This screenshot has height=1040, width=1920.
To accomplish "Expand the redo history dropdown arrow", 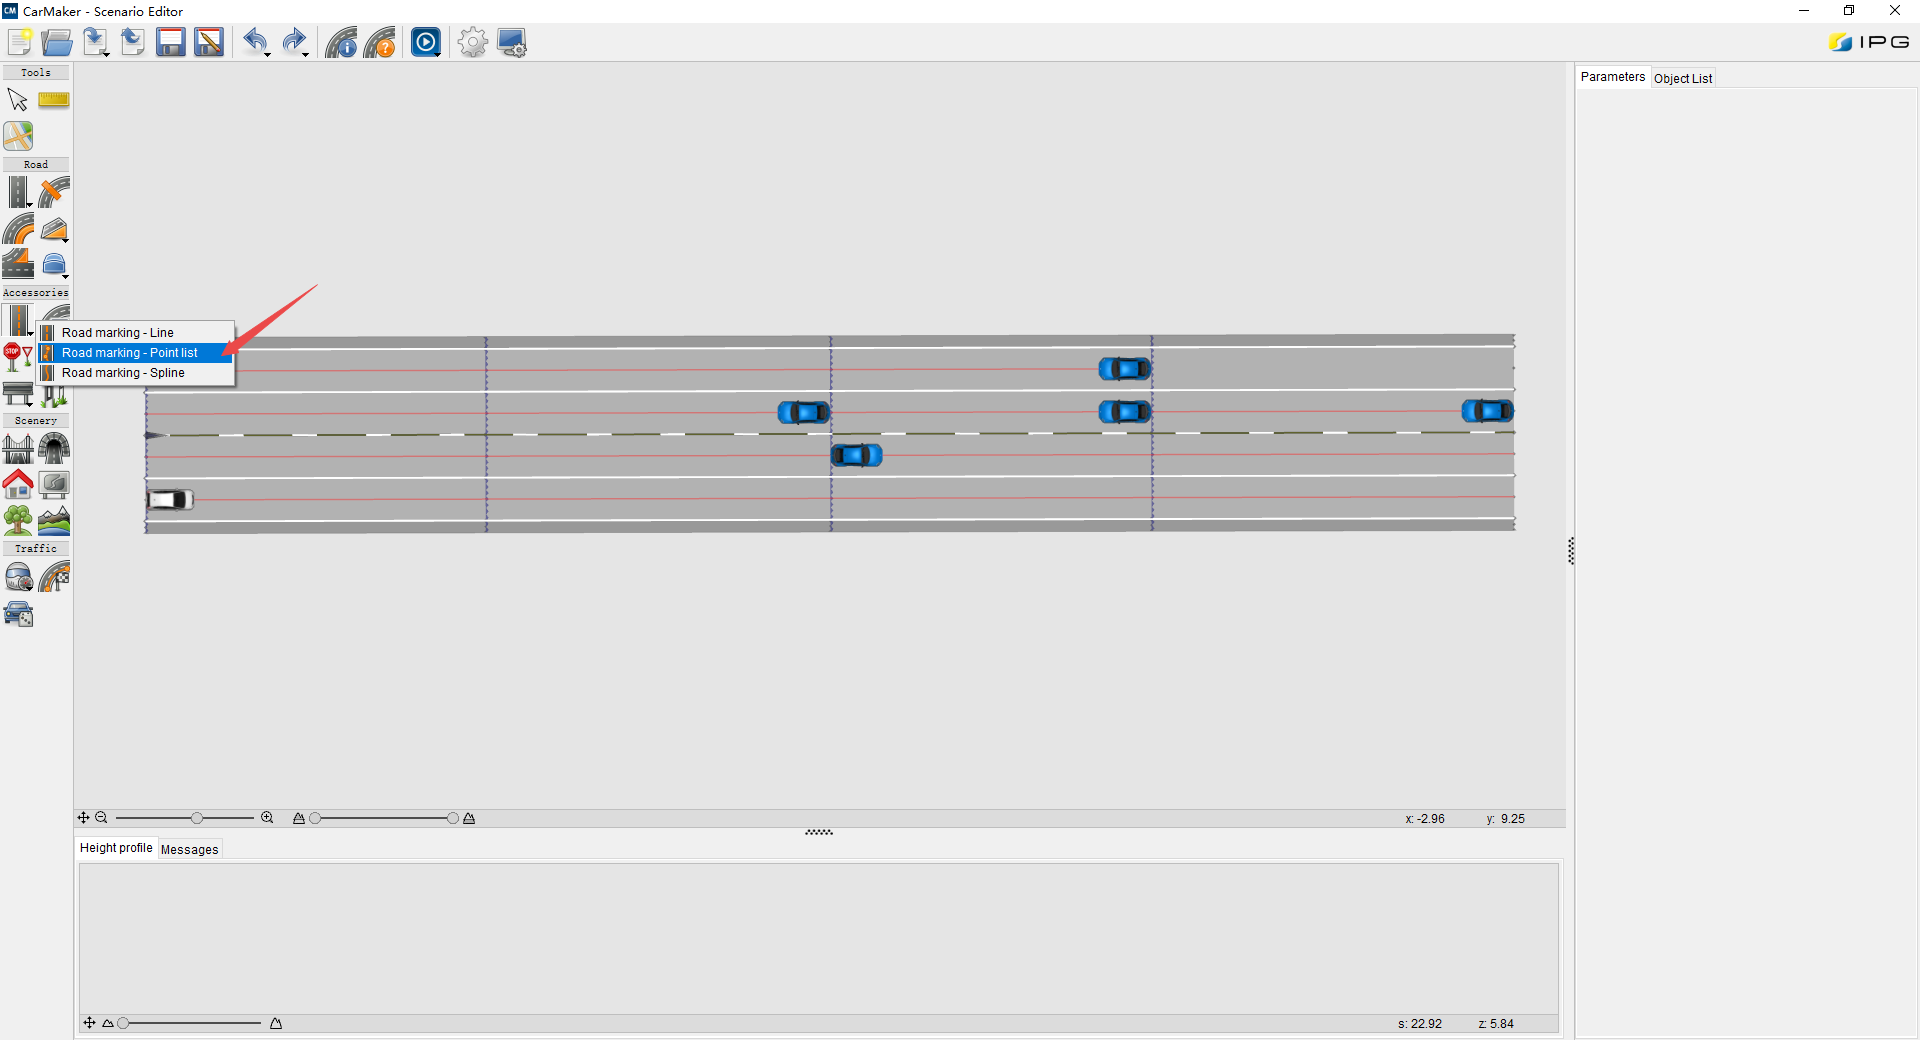I will pos(305,54).
